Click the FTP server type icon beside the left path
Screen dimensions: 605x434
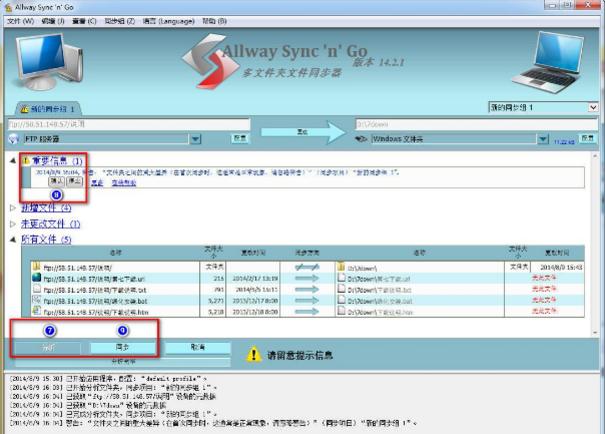click(x=14, y=139)
